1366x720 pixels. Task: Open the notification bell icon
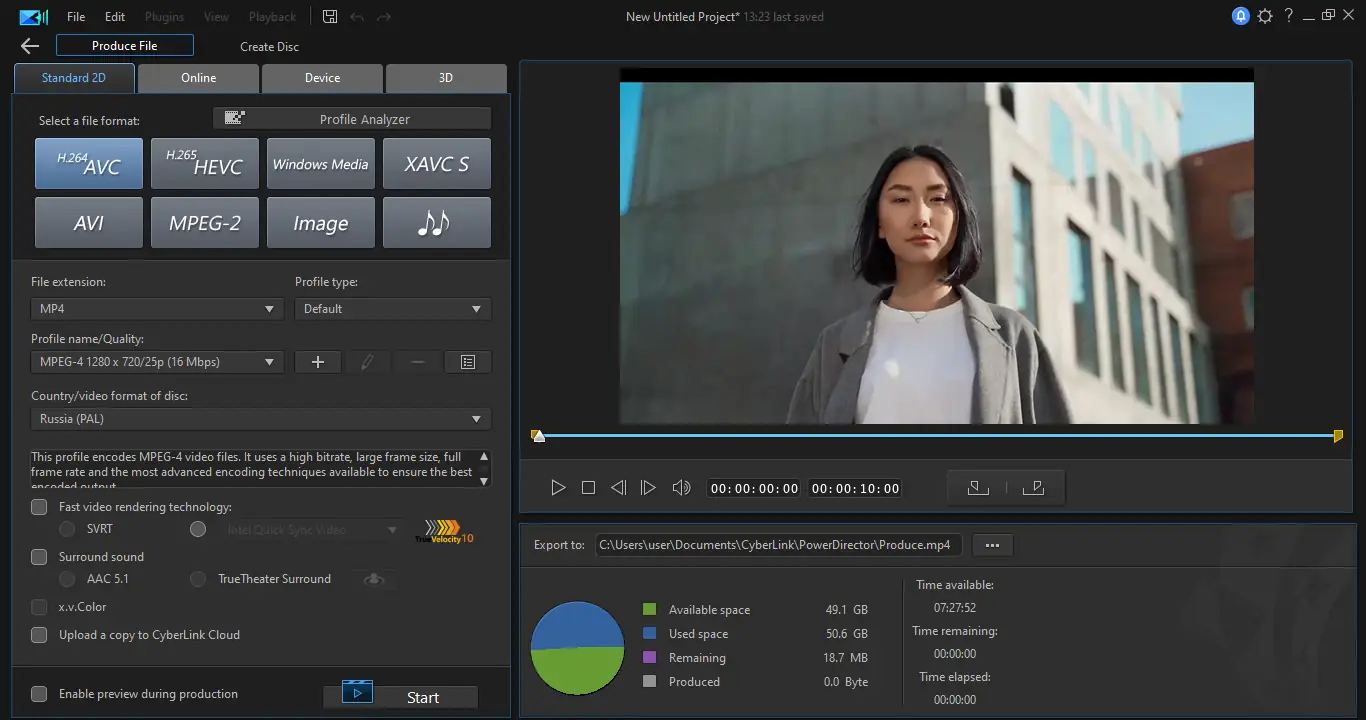tap(1240, 16)
